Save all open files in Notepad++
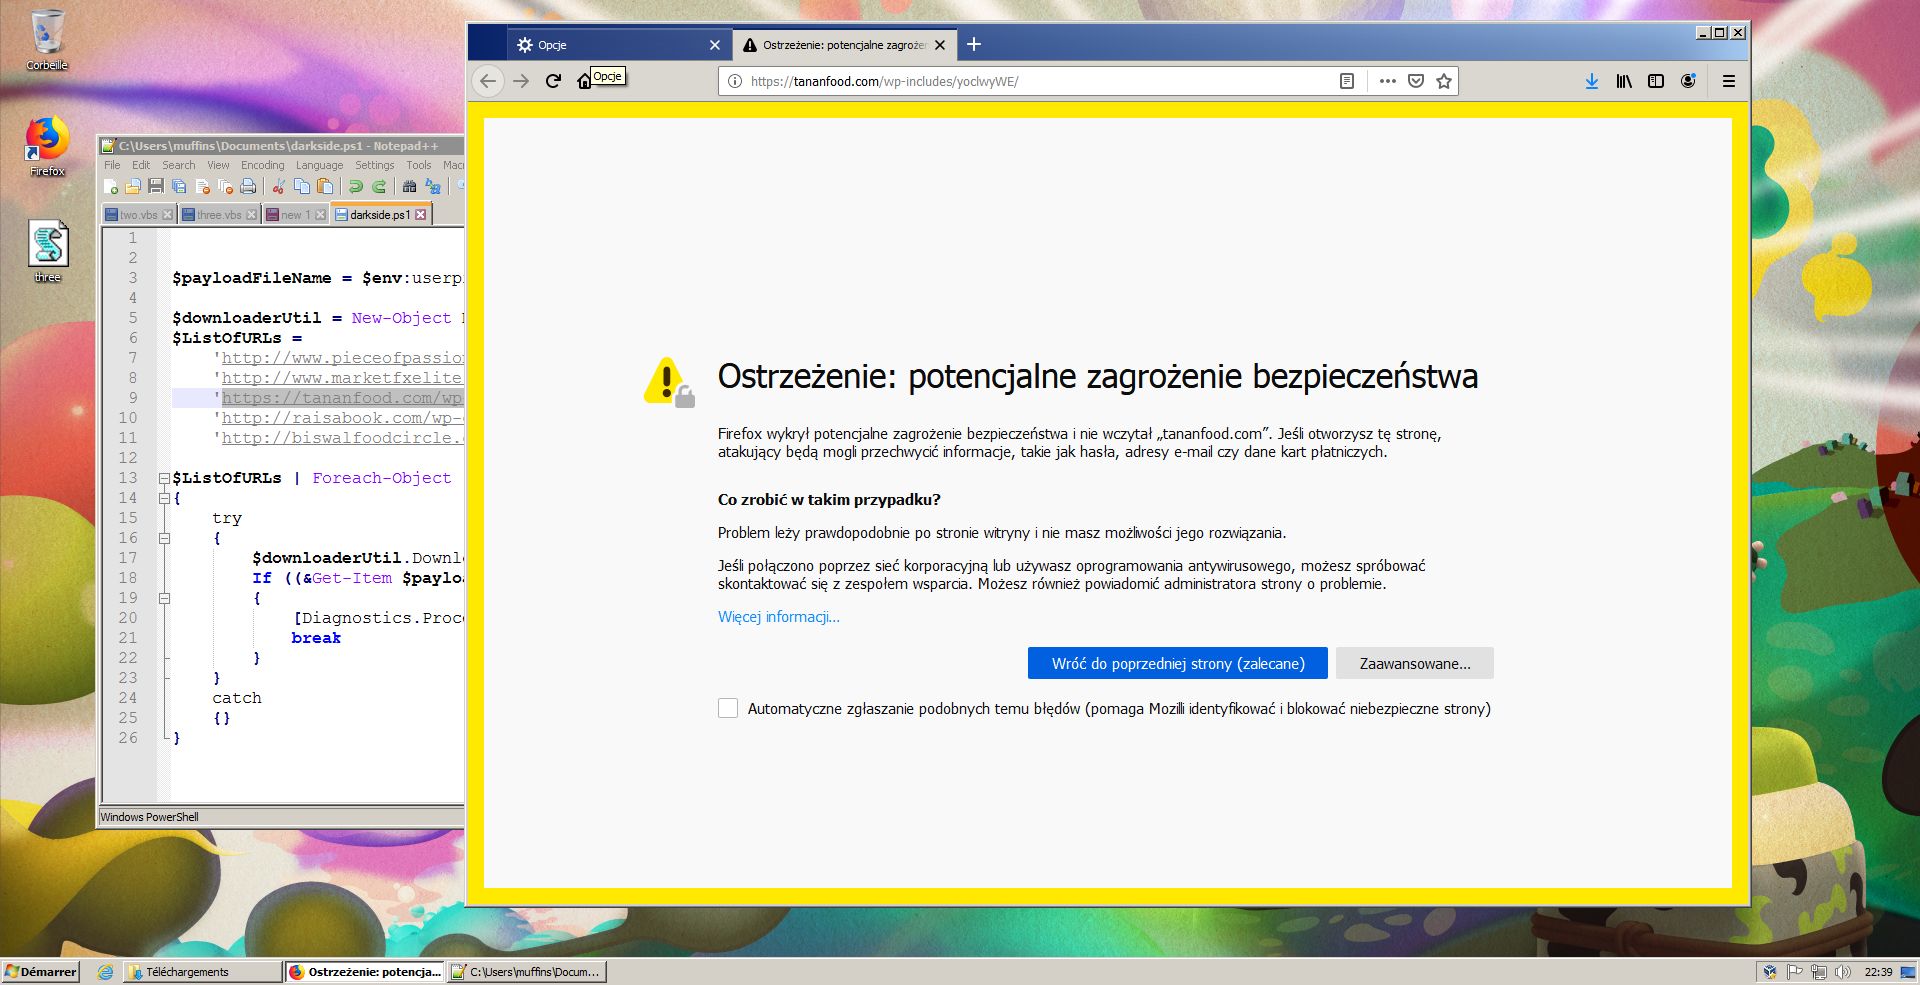The image size is (1920, 985). tap(180, 186)
